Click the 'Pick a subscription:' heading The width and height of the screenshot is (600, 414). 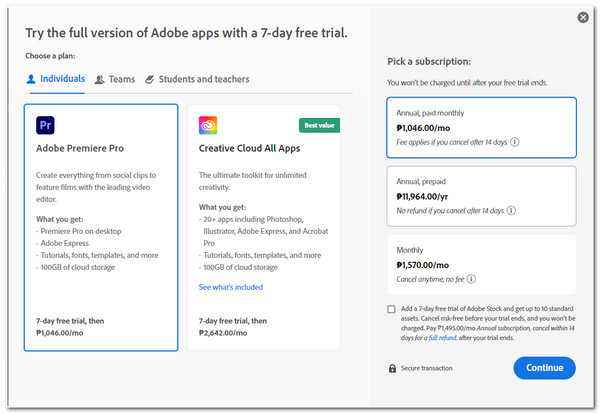pos(429,62)
